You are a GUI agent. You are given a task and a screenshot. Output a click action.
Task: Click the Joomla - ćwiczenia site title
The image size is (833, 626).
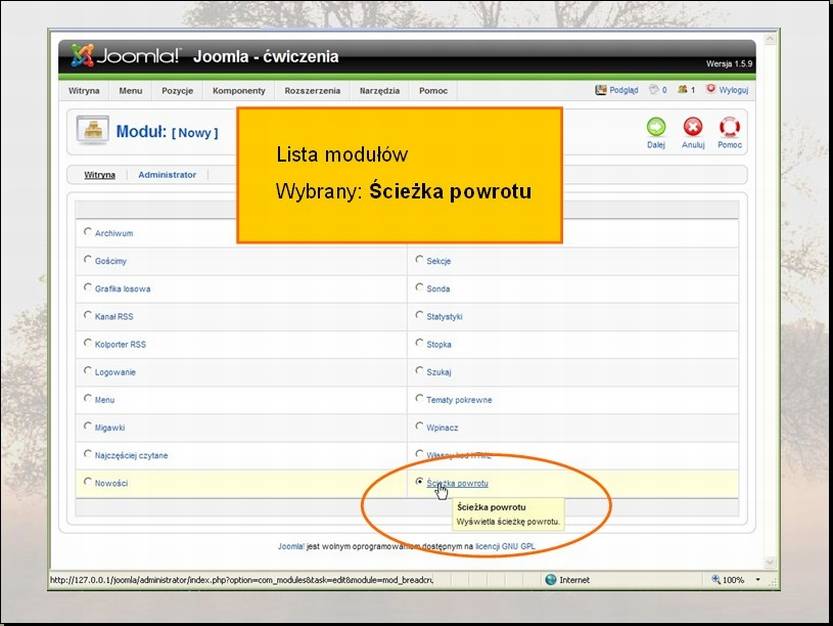tap(266, 56)
